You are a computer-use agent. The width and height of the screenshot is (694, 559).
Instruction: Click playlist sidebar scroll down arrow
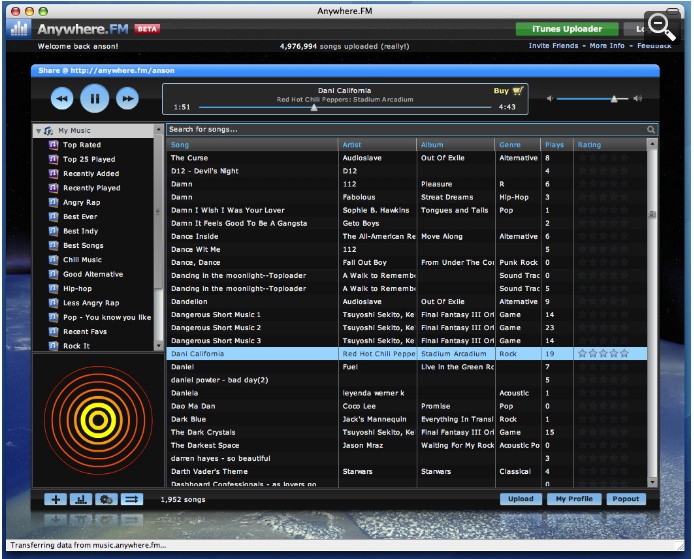click(158, 346)
